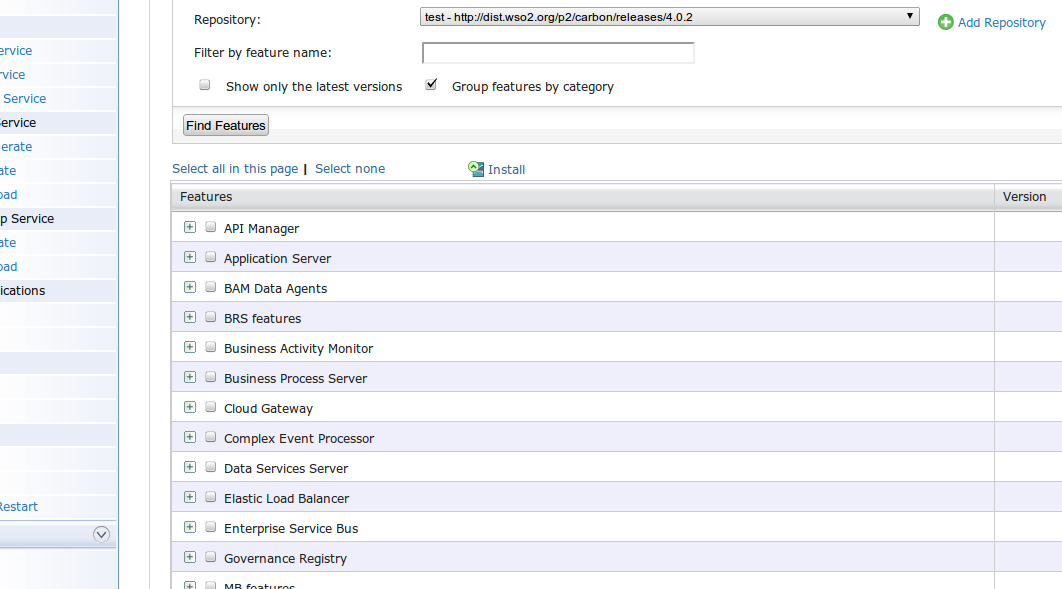
Task: Click the Add Repository link
Action: click(1001, 22)
